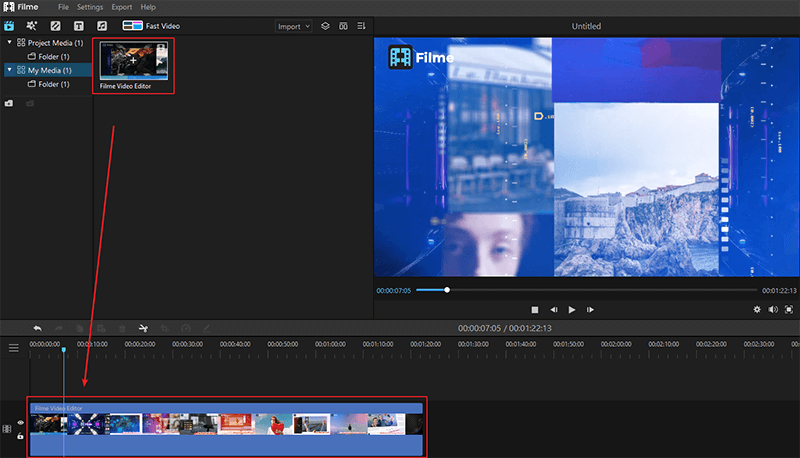Collapse the Project Media tree node

(9, 42)
